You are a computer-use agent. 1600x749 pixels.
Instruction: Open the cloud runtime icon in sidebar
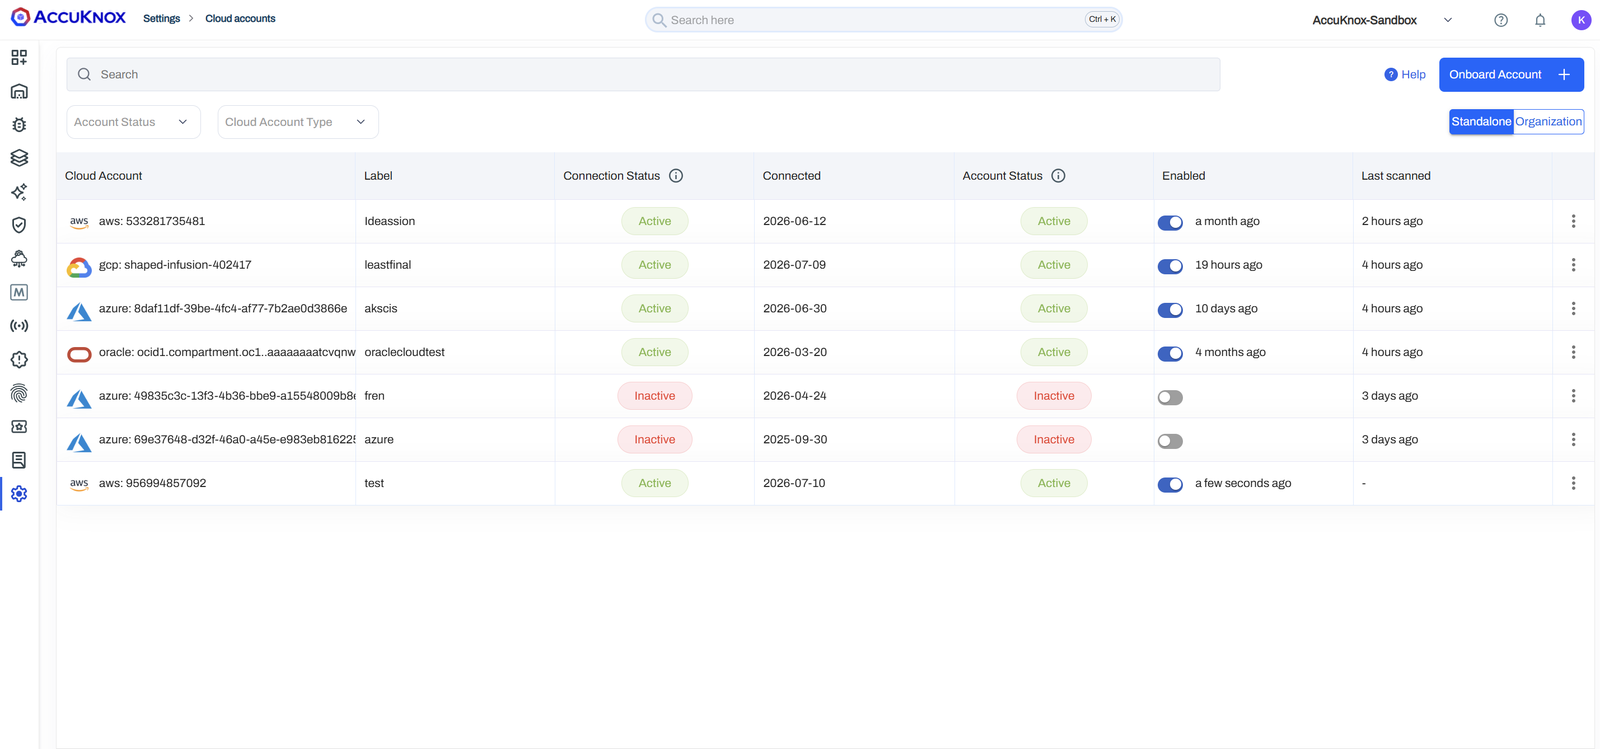click(x=19, y=259)
